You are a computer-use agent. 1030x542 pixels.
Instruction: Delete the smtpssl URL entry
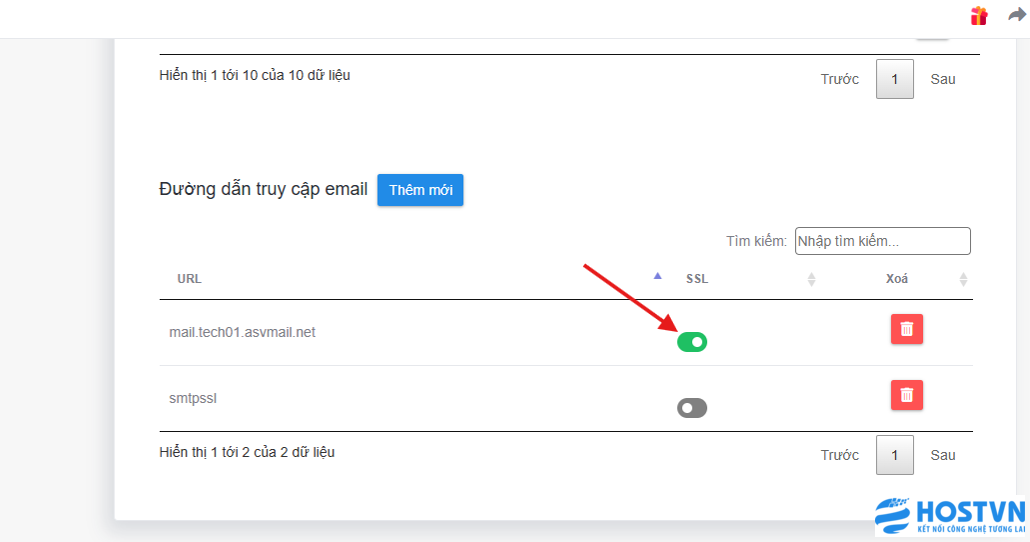(906, 395)
